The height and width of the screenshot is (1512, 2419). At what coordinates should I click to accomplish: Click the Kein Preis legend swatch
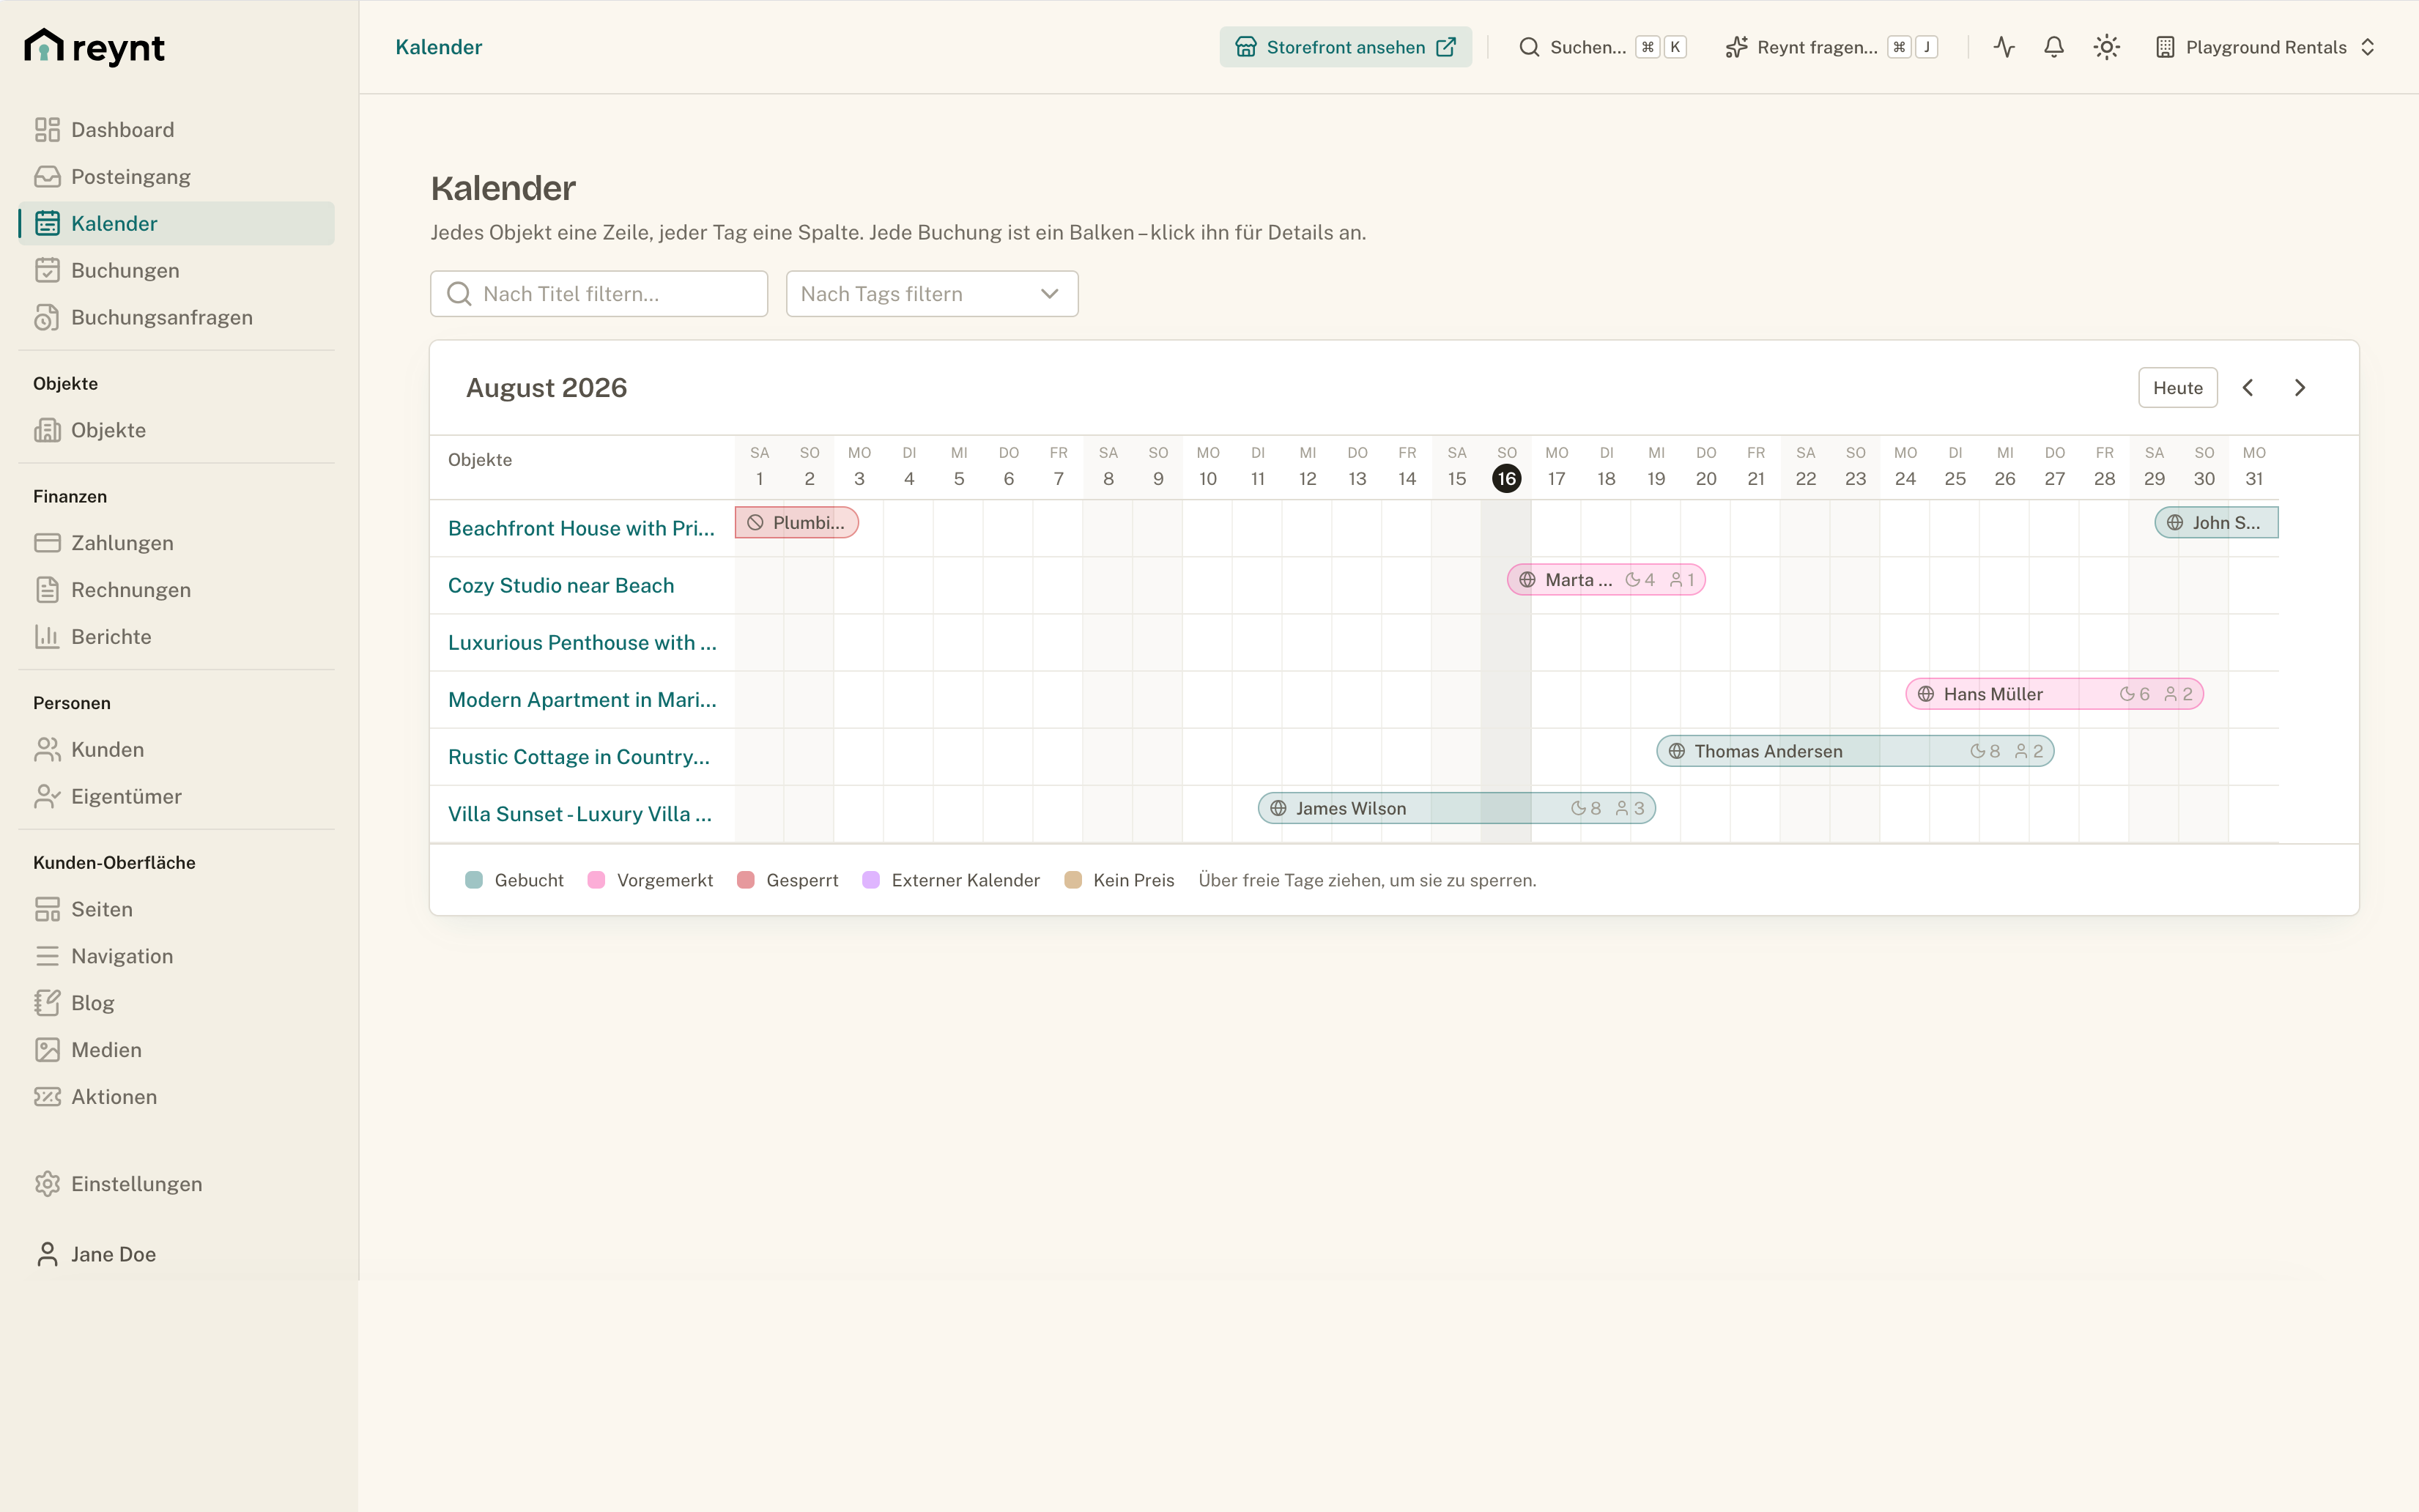click(1073, 880)
